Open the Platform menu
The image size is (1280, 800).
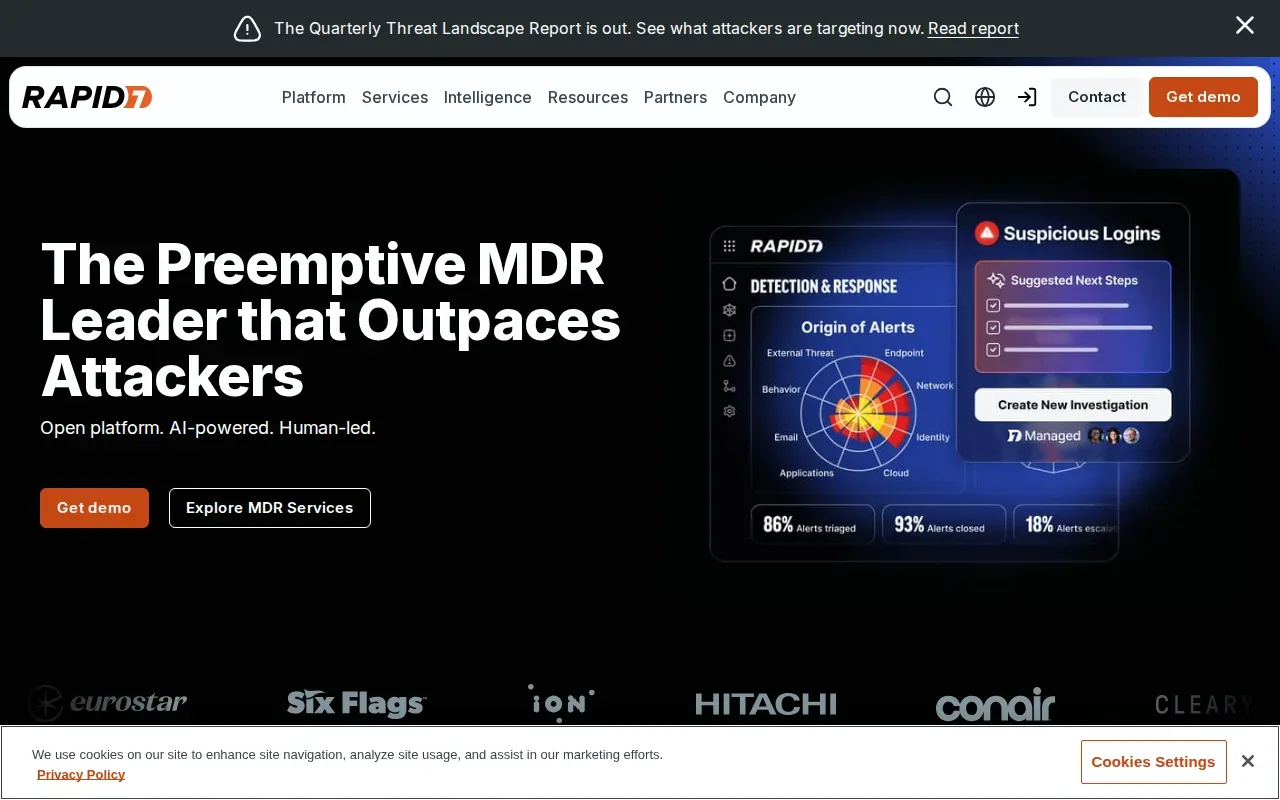314,97
